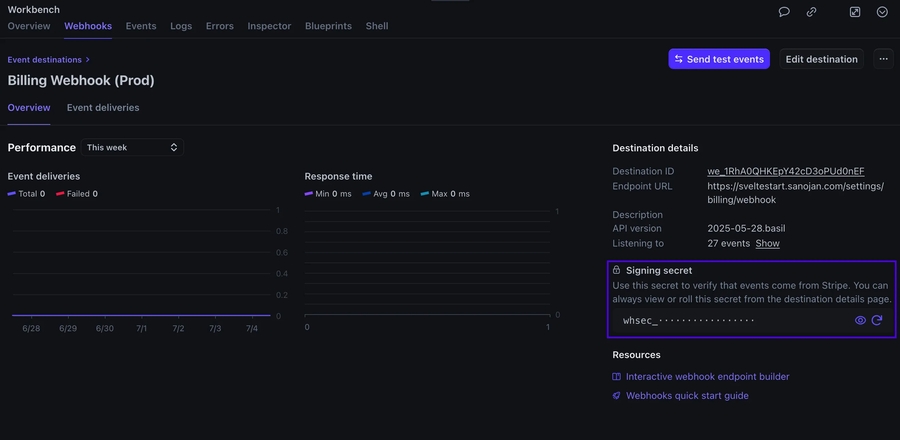Expand Workbench with the fullscreen icon
Screen dimensions: 900x440
tap(855, 12)
